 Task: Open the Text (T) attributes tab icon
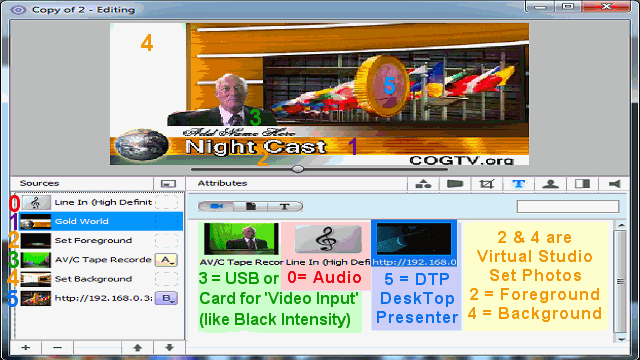click(518, 184)
